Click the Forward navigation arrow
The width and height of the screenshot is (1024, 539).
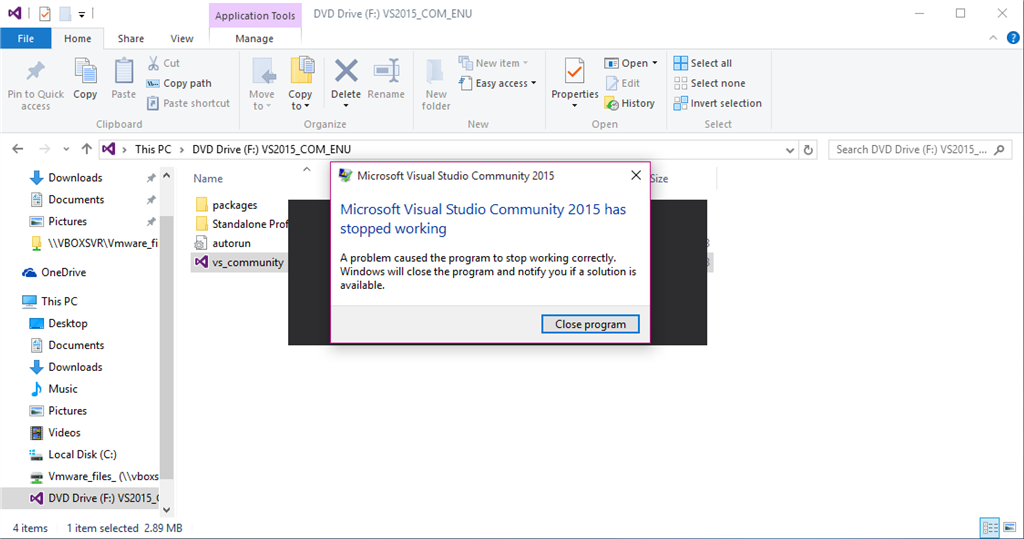(44, 150)
